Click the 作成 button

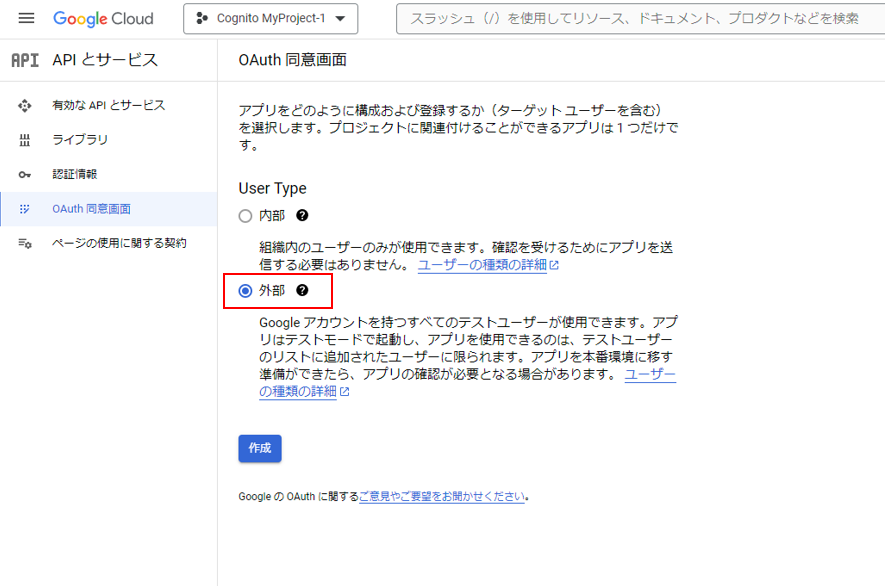tap(260, 448)
